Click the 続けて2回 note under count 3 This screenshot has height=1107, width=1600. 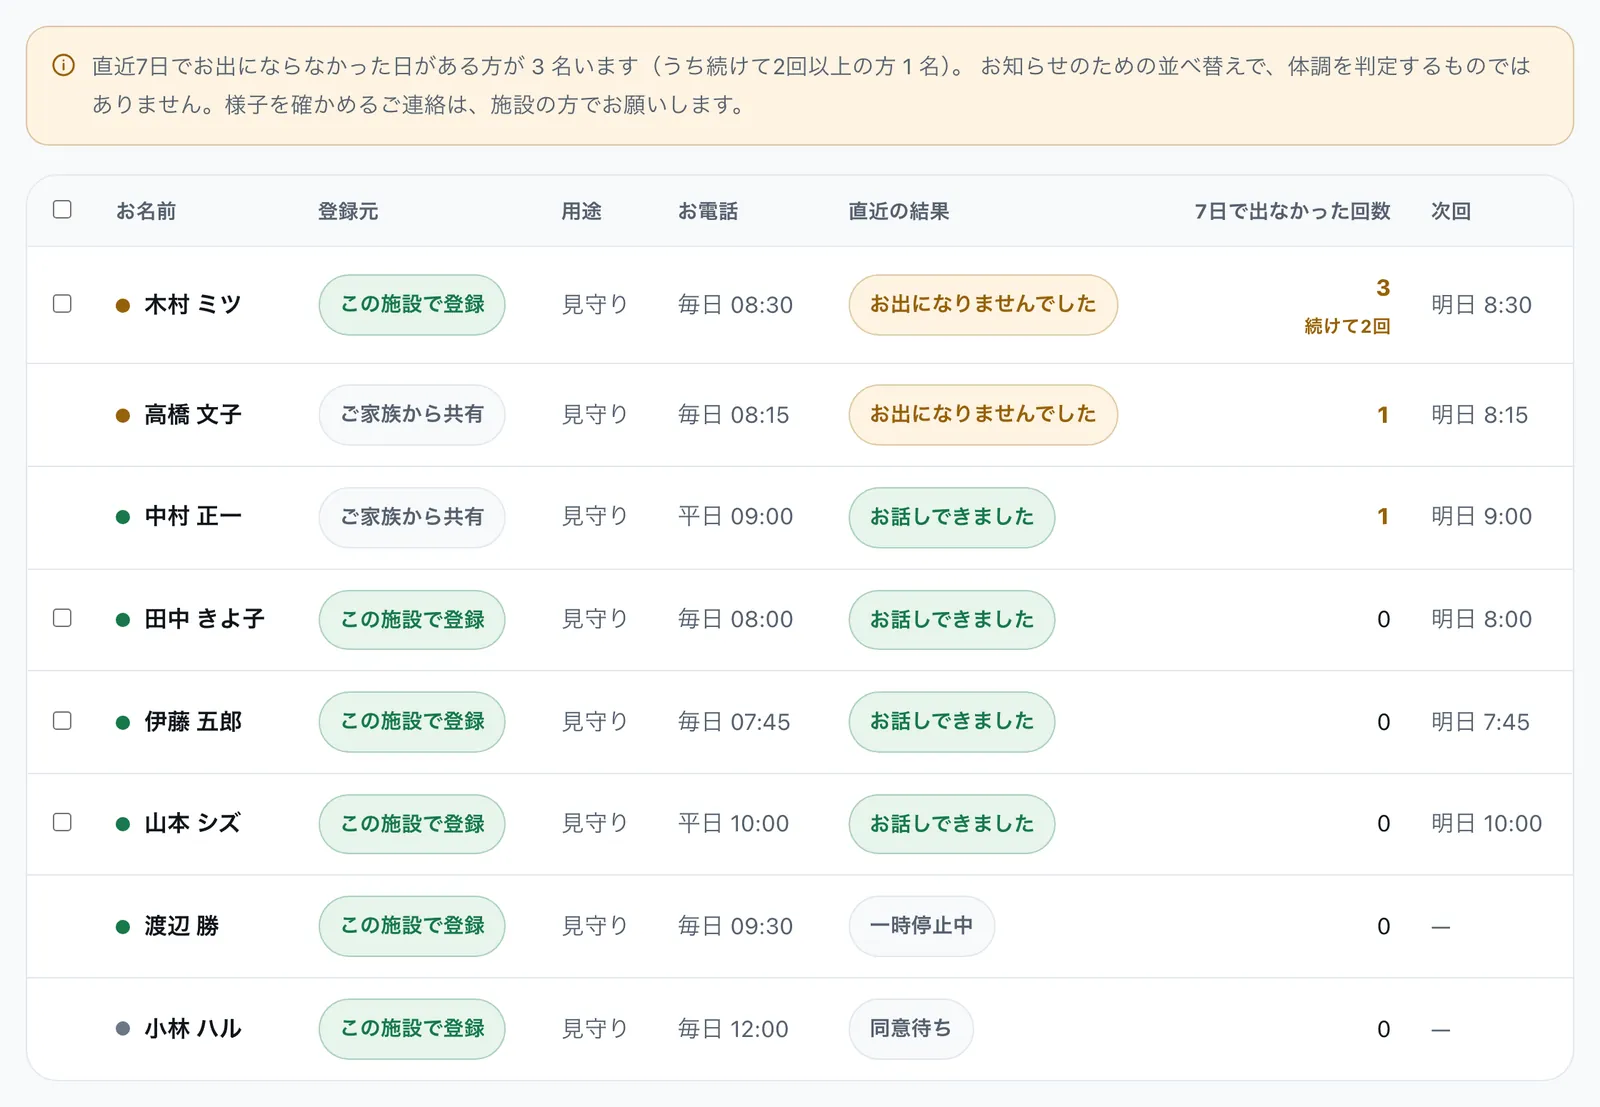1347,327
